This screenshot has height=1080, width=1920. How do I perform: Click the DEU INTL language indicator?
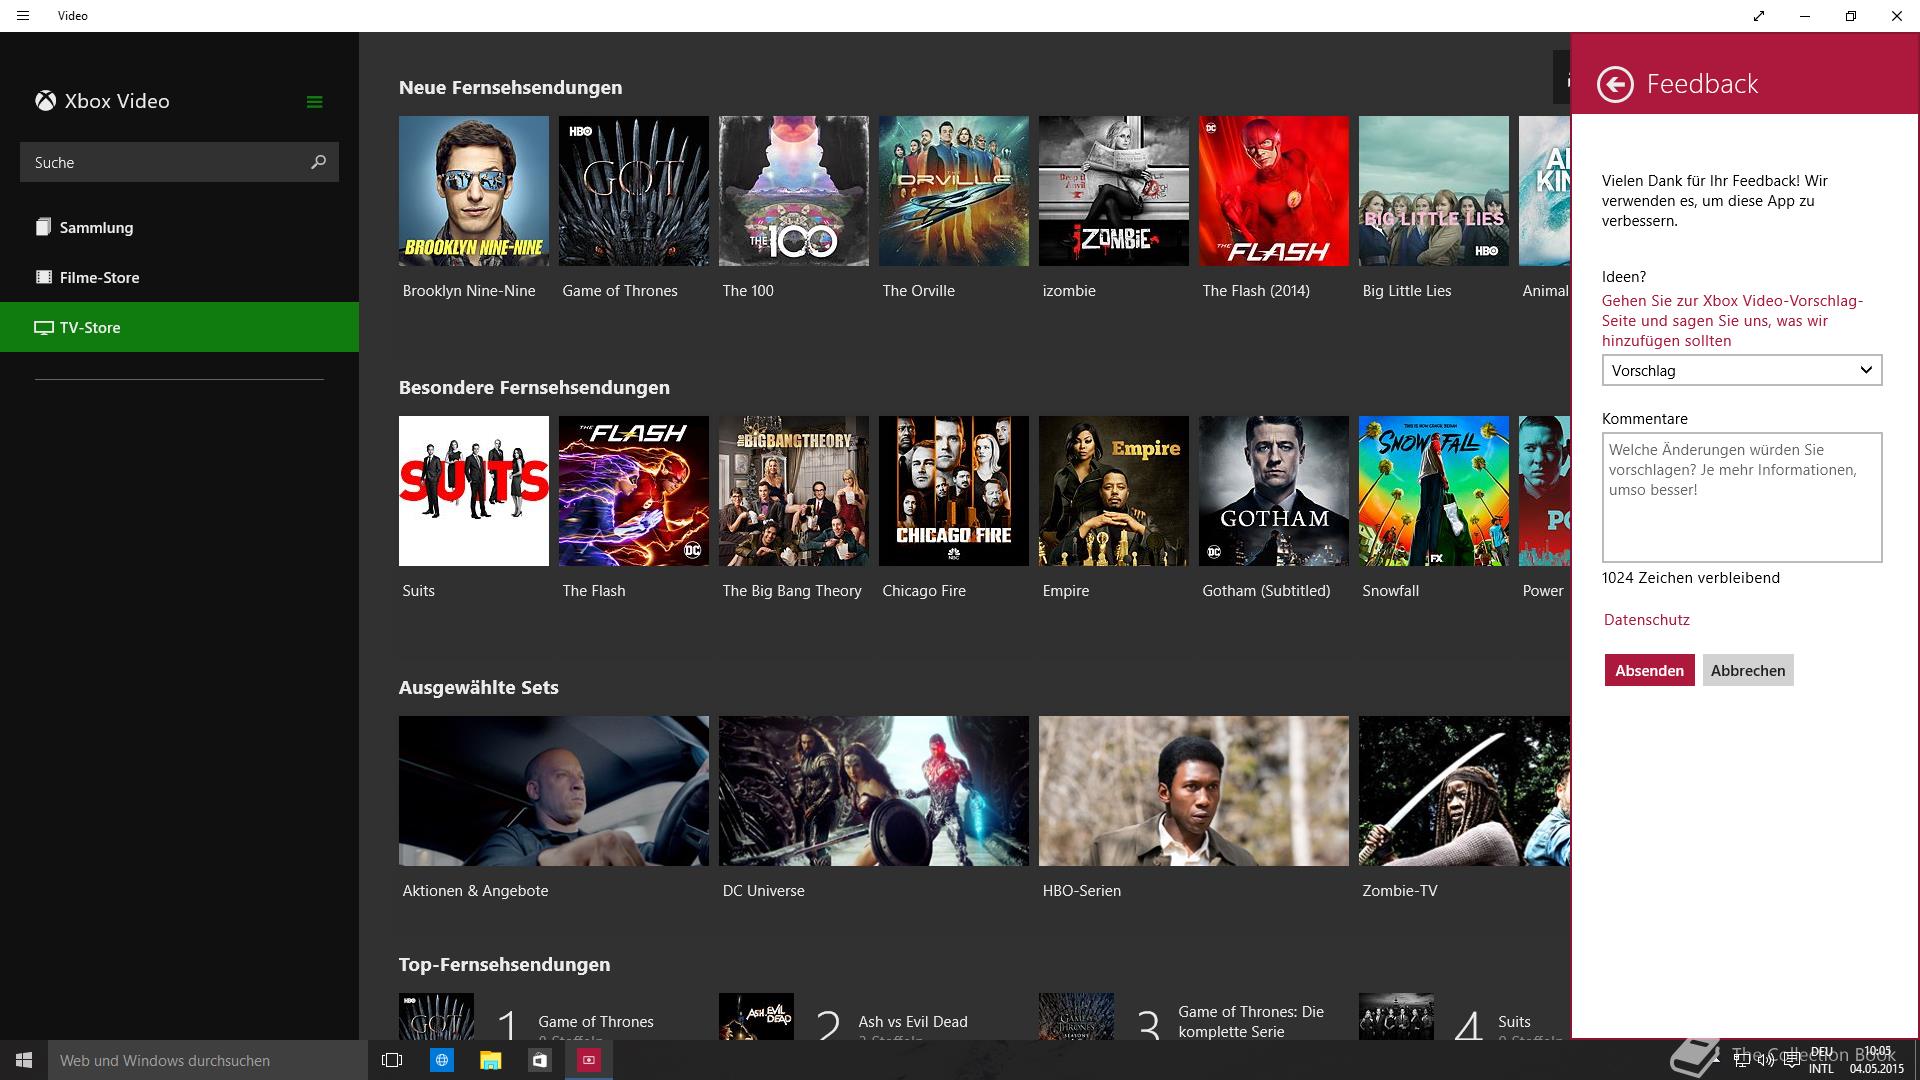(1821, 1060)
